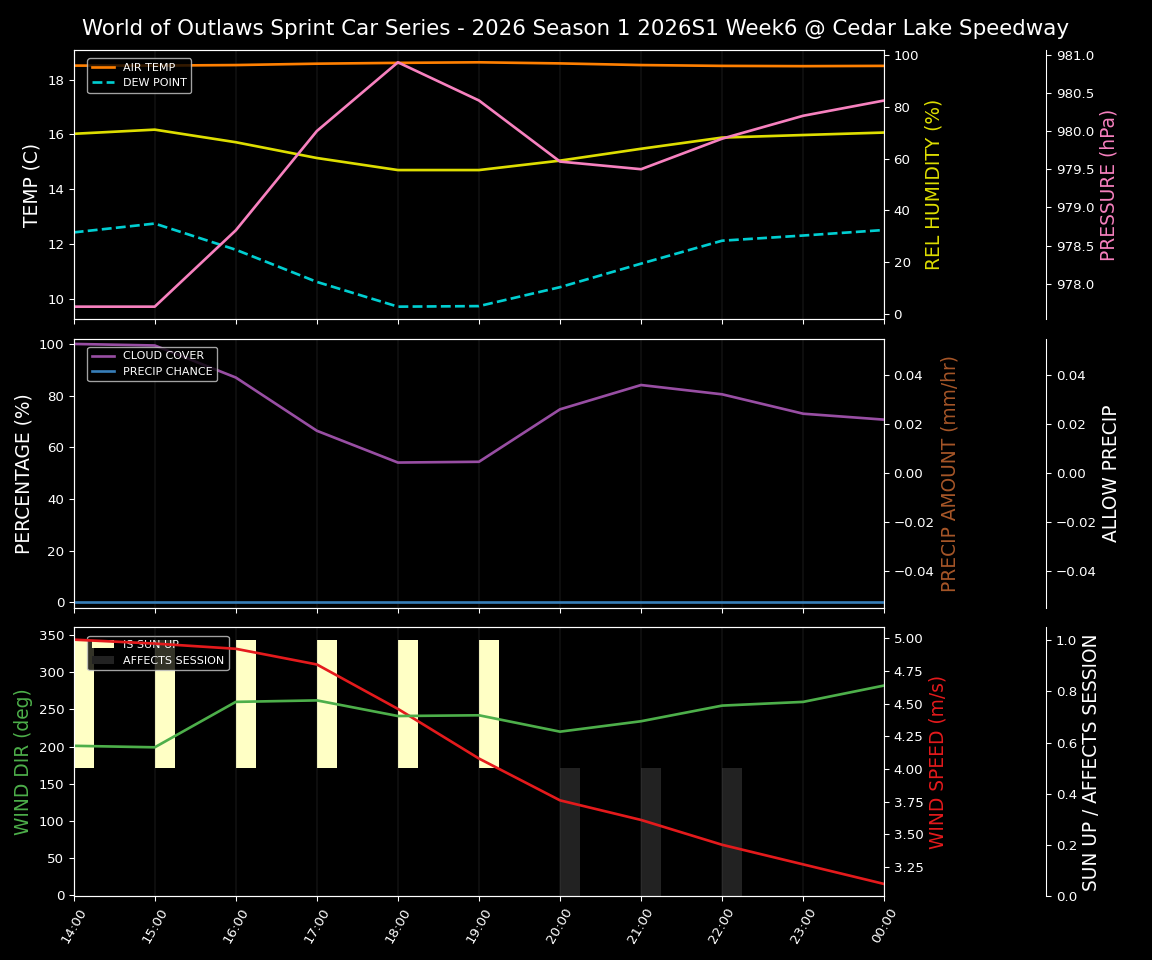Expand the middle panel legend box
Viewport: 1152px width, 960px height.
point(152,362)
